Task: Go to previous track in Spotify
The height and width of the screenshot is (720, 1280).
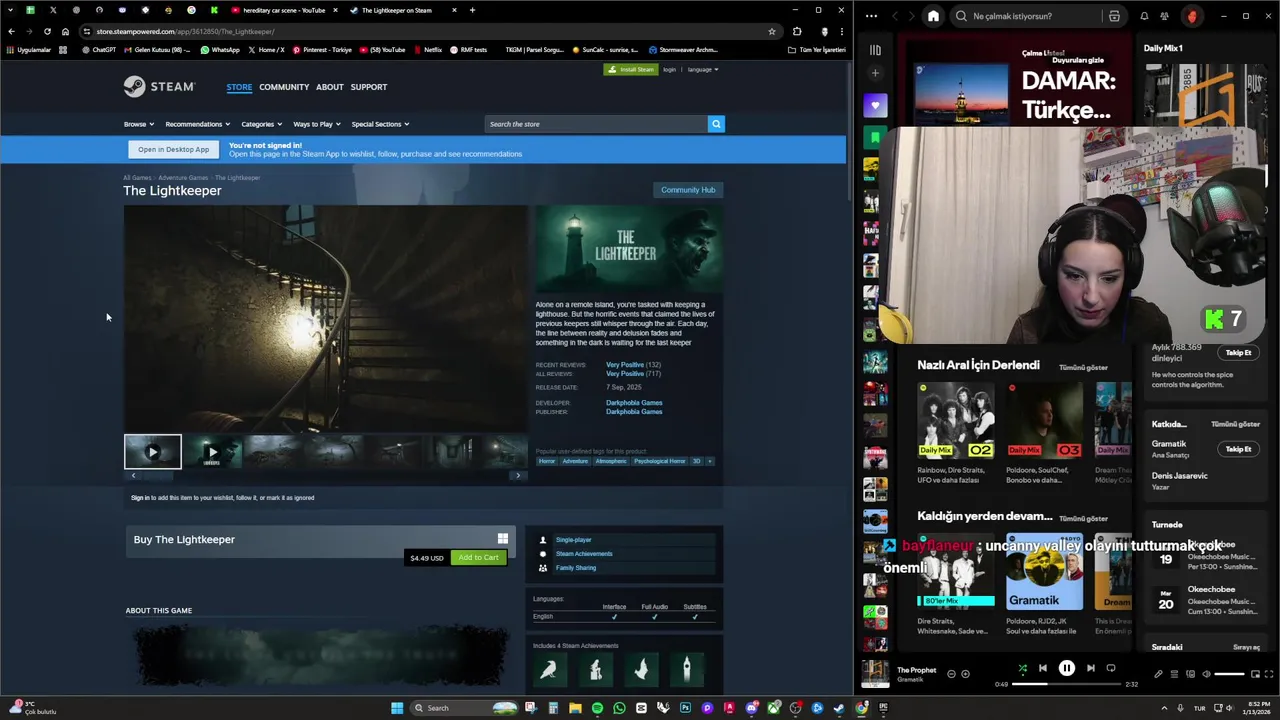Action: point(1043,668)
